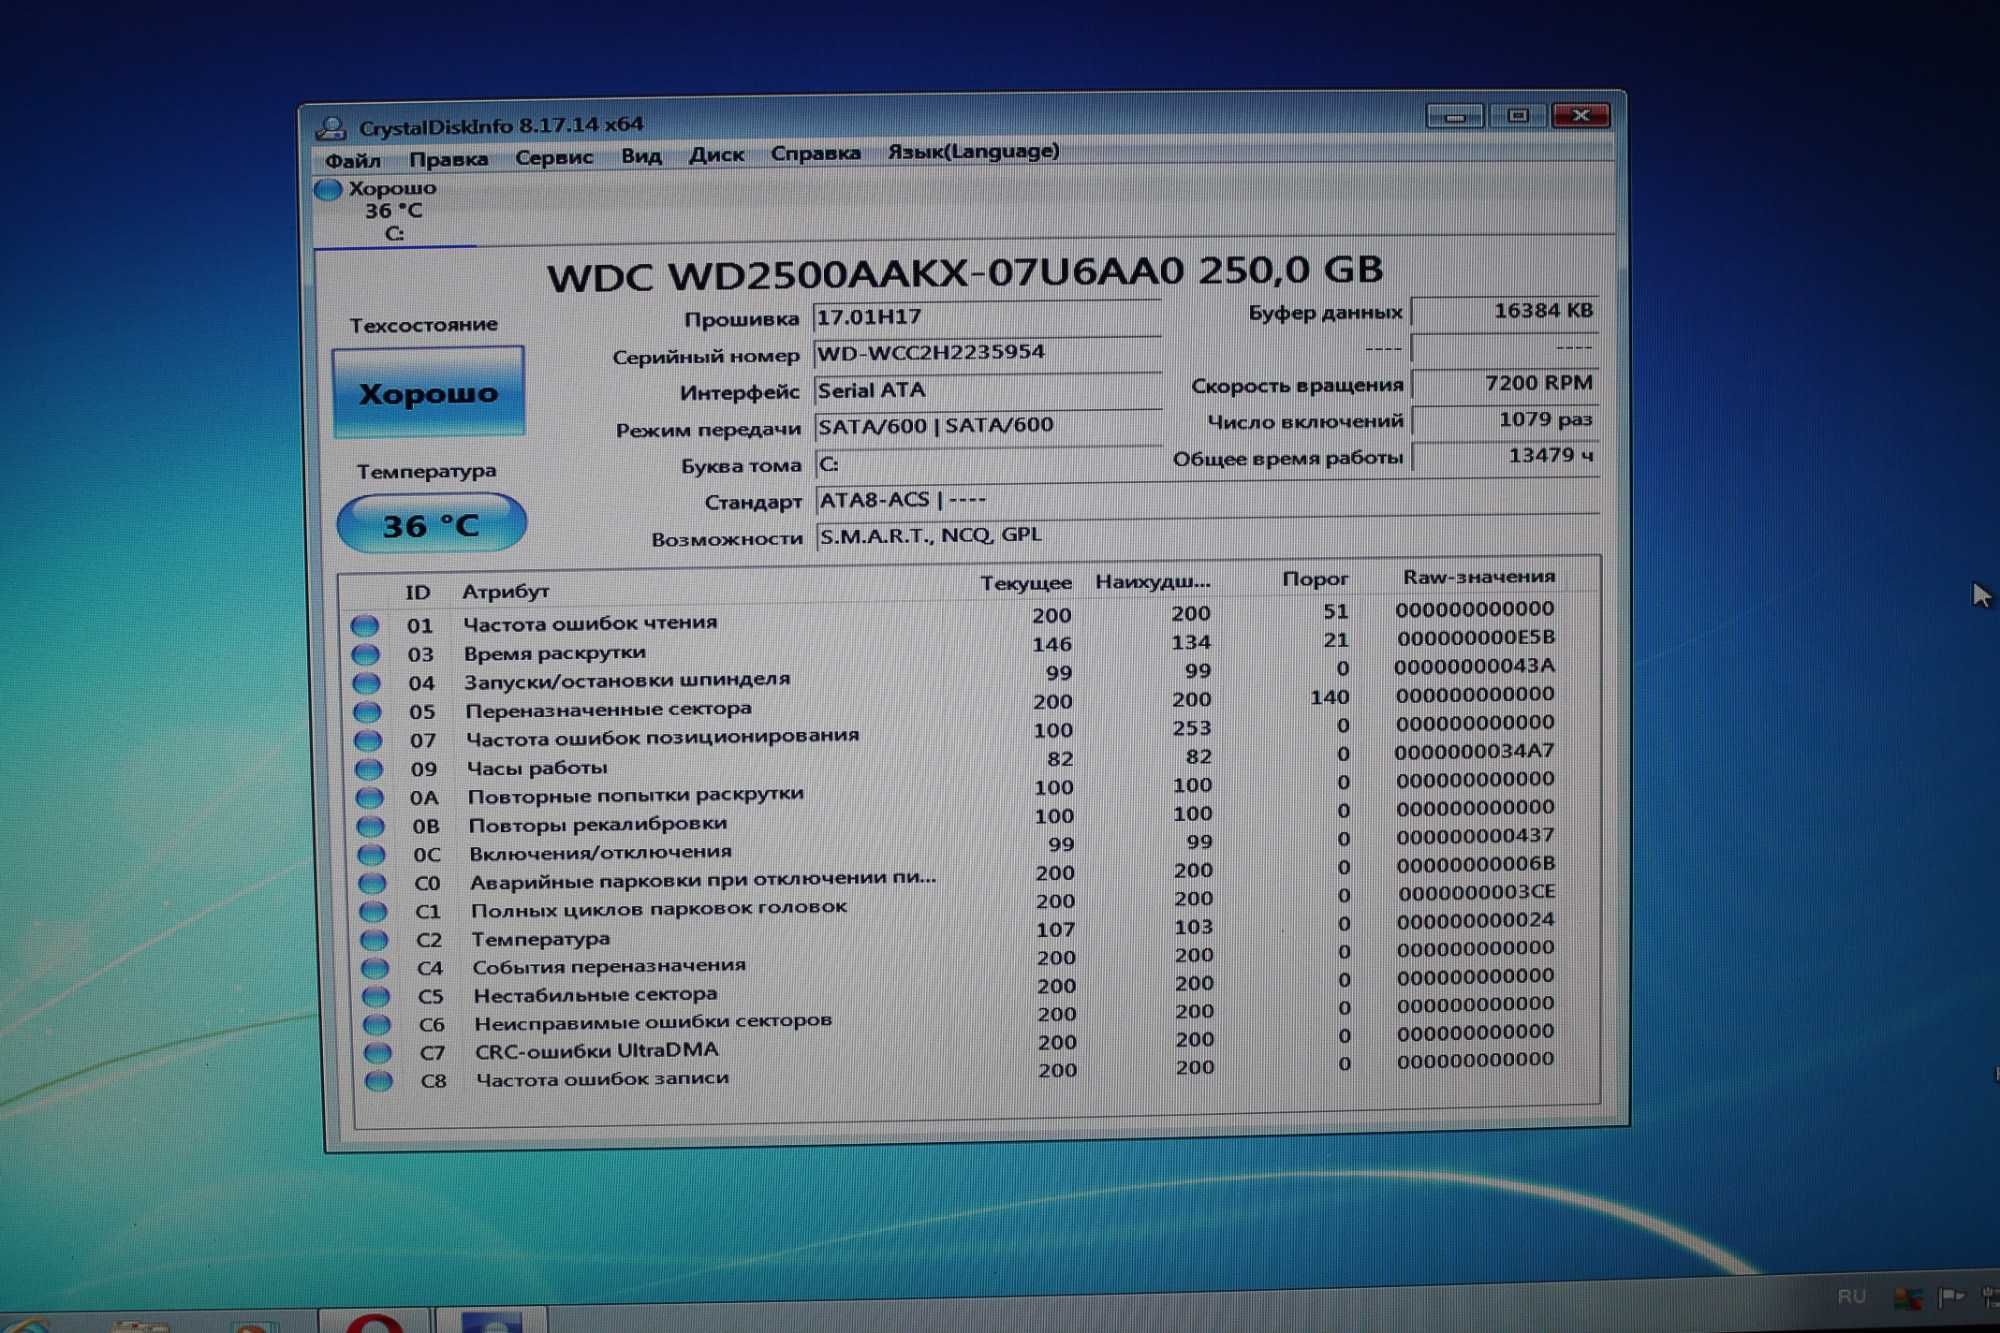Open the Правка menu

click(x=448, y=159)
